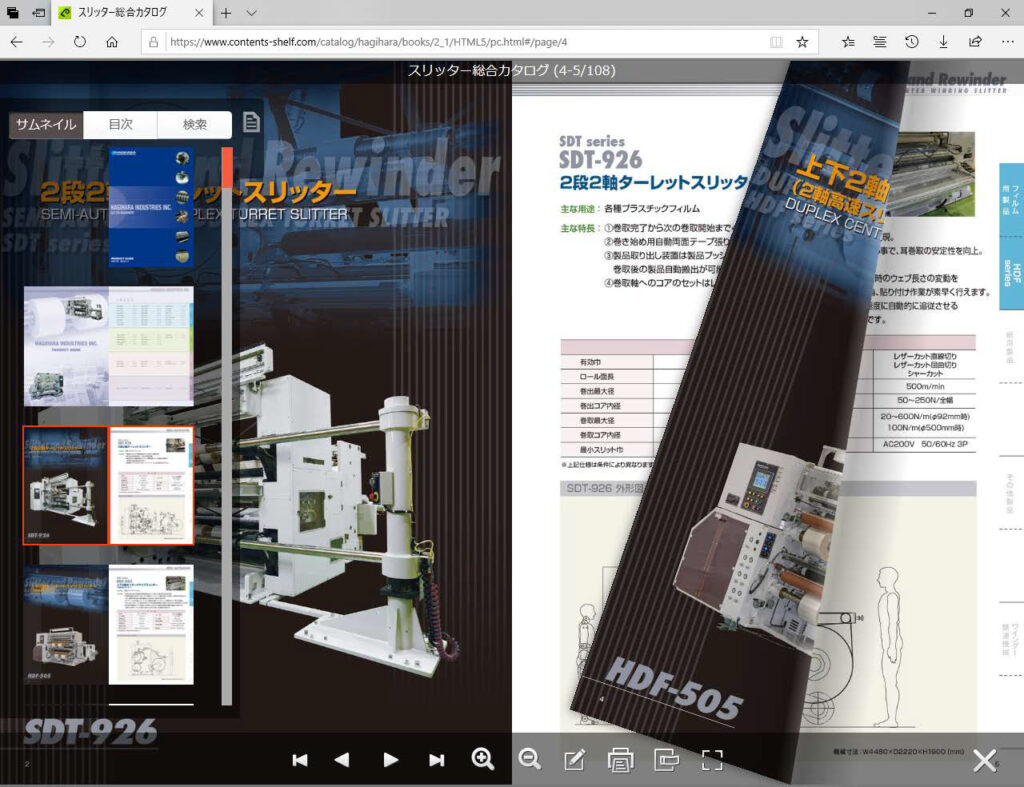Close the スリッター総合カタログ tab
The image size is (1024, 787).
tap(199, 13)
